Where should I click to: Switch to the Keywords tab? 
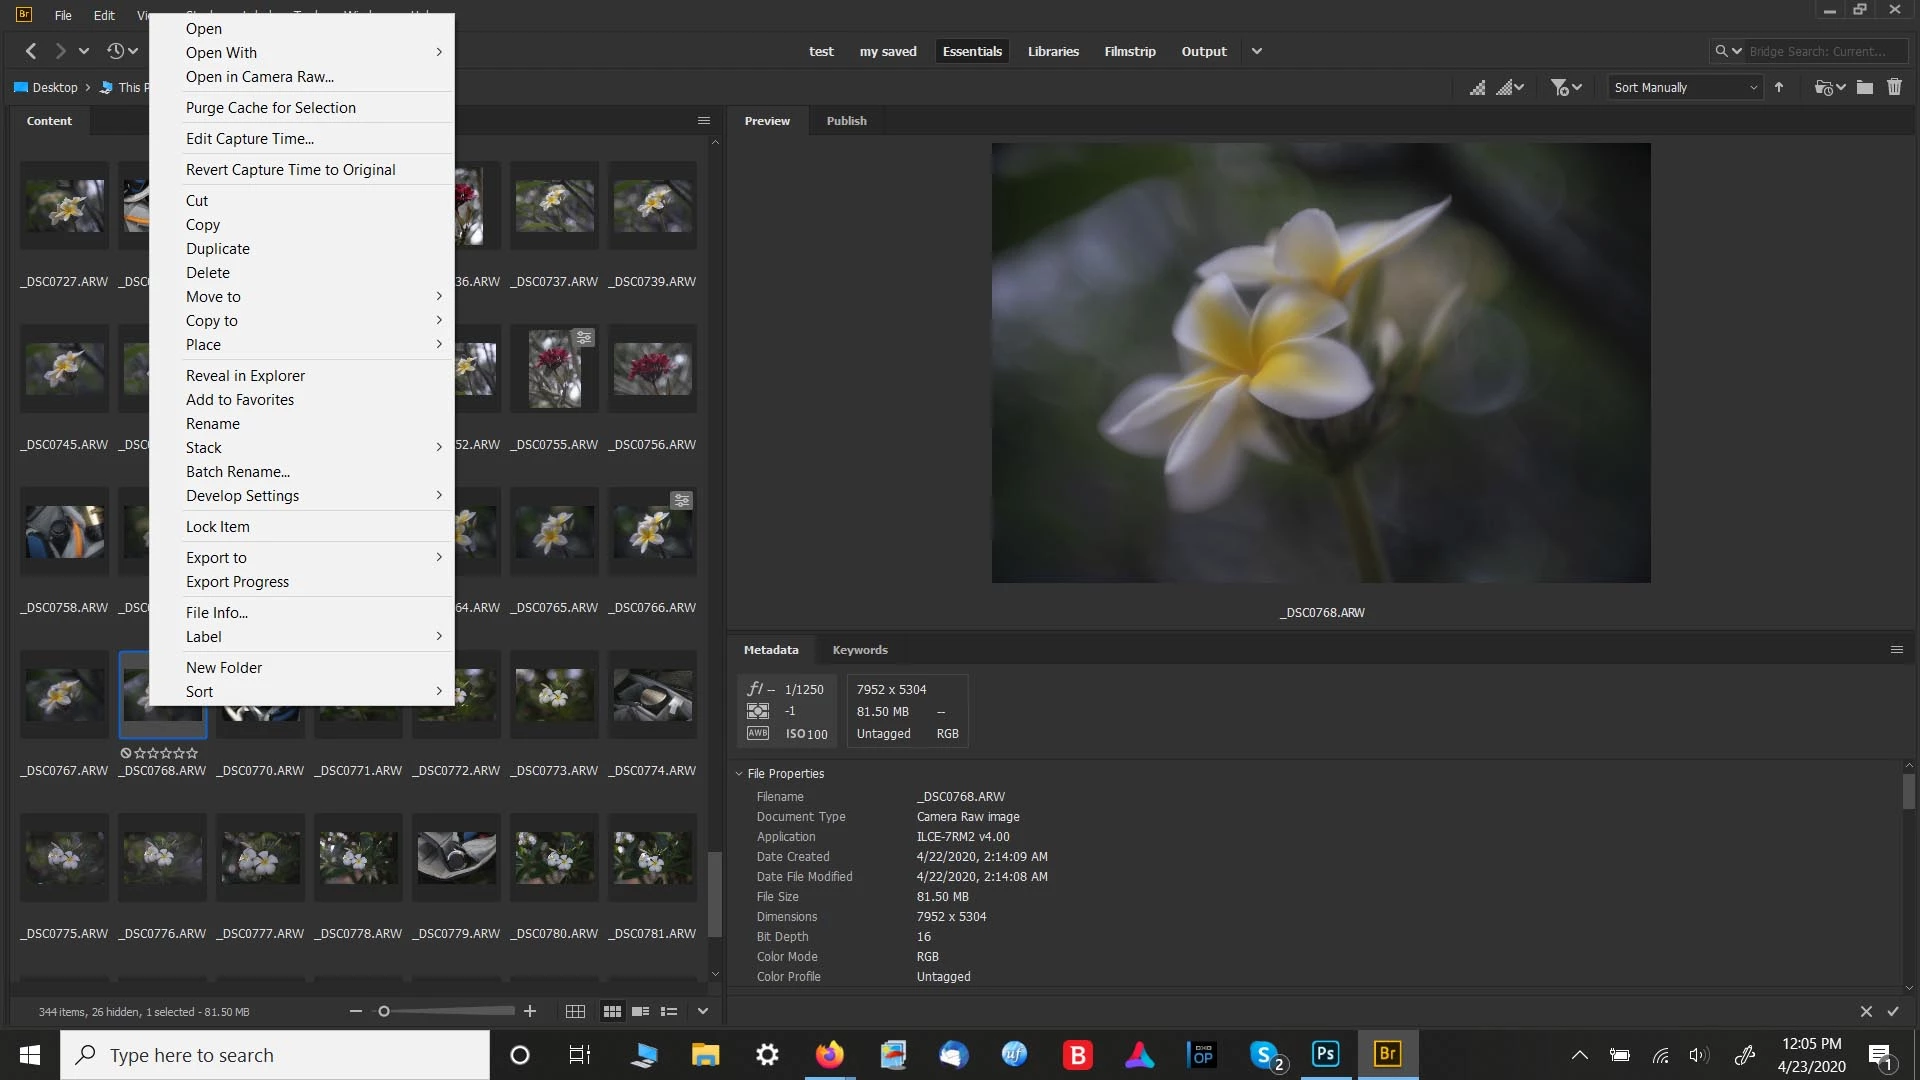coord(860,649)
